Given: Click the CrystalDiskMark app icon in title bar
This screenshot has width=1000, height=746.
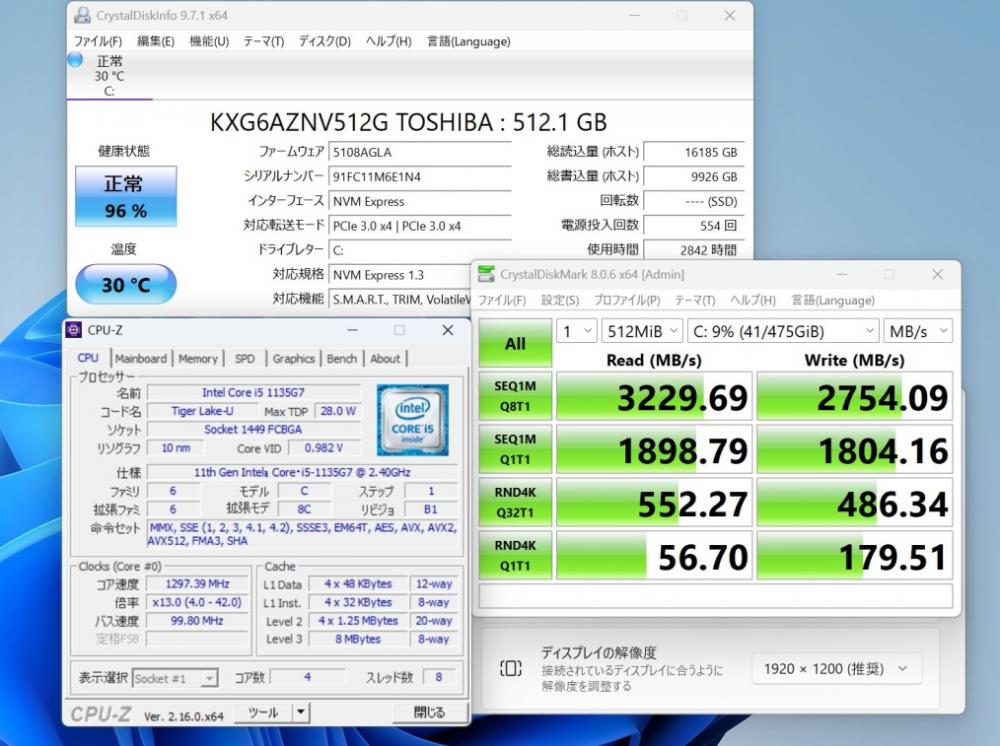Looking at the screenshot, I should [x=486, y=274].
